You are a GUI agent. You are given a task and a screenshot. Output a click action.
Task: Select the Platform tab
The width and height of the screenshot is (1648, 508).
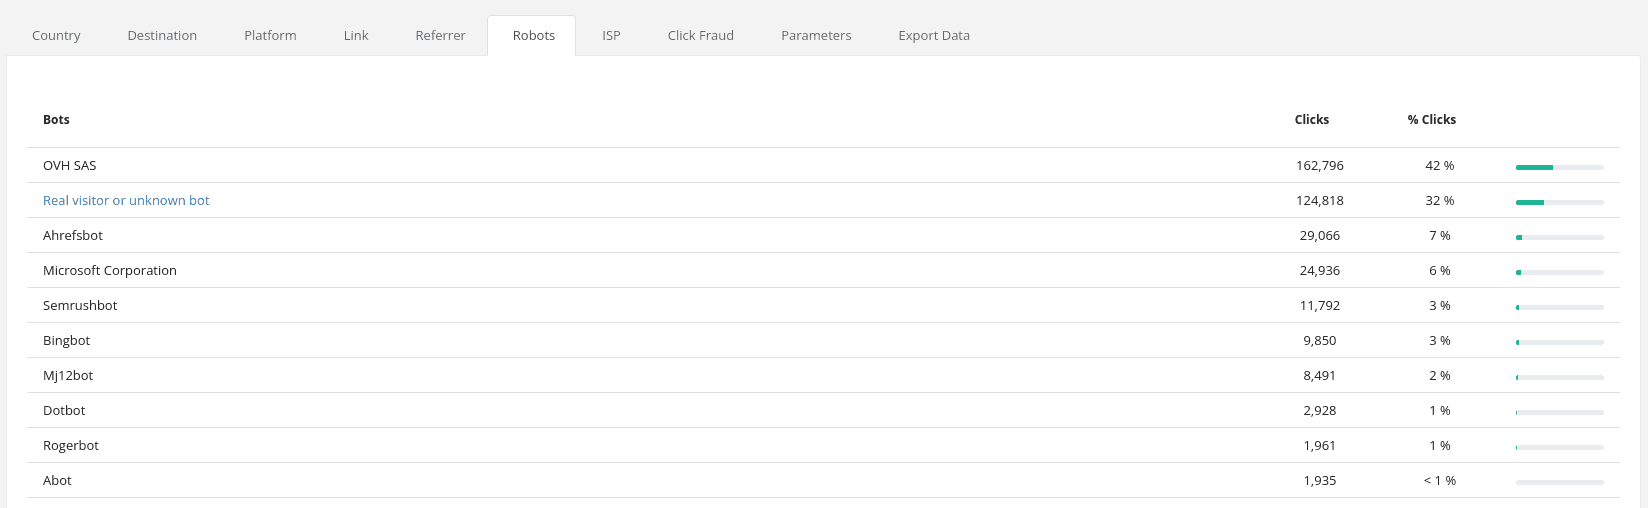tap(270, 36)
